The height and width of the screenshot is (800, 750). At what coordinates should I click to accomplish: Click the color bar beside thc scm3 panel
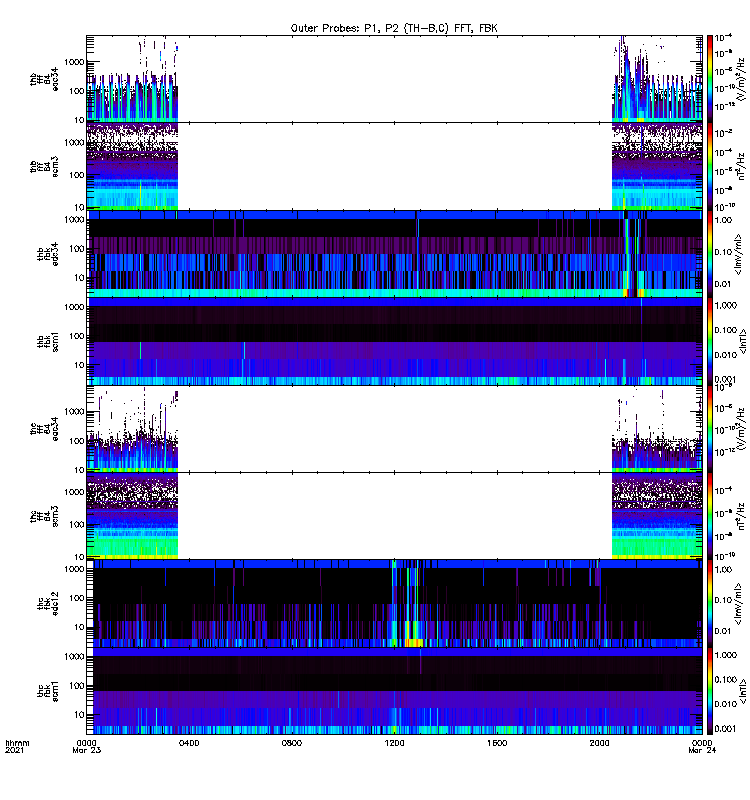(x=710, y=516)
